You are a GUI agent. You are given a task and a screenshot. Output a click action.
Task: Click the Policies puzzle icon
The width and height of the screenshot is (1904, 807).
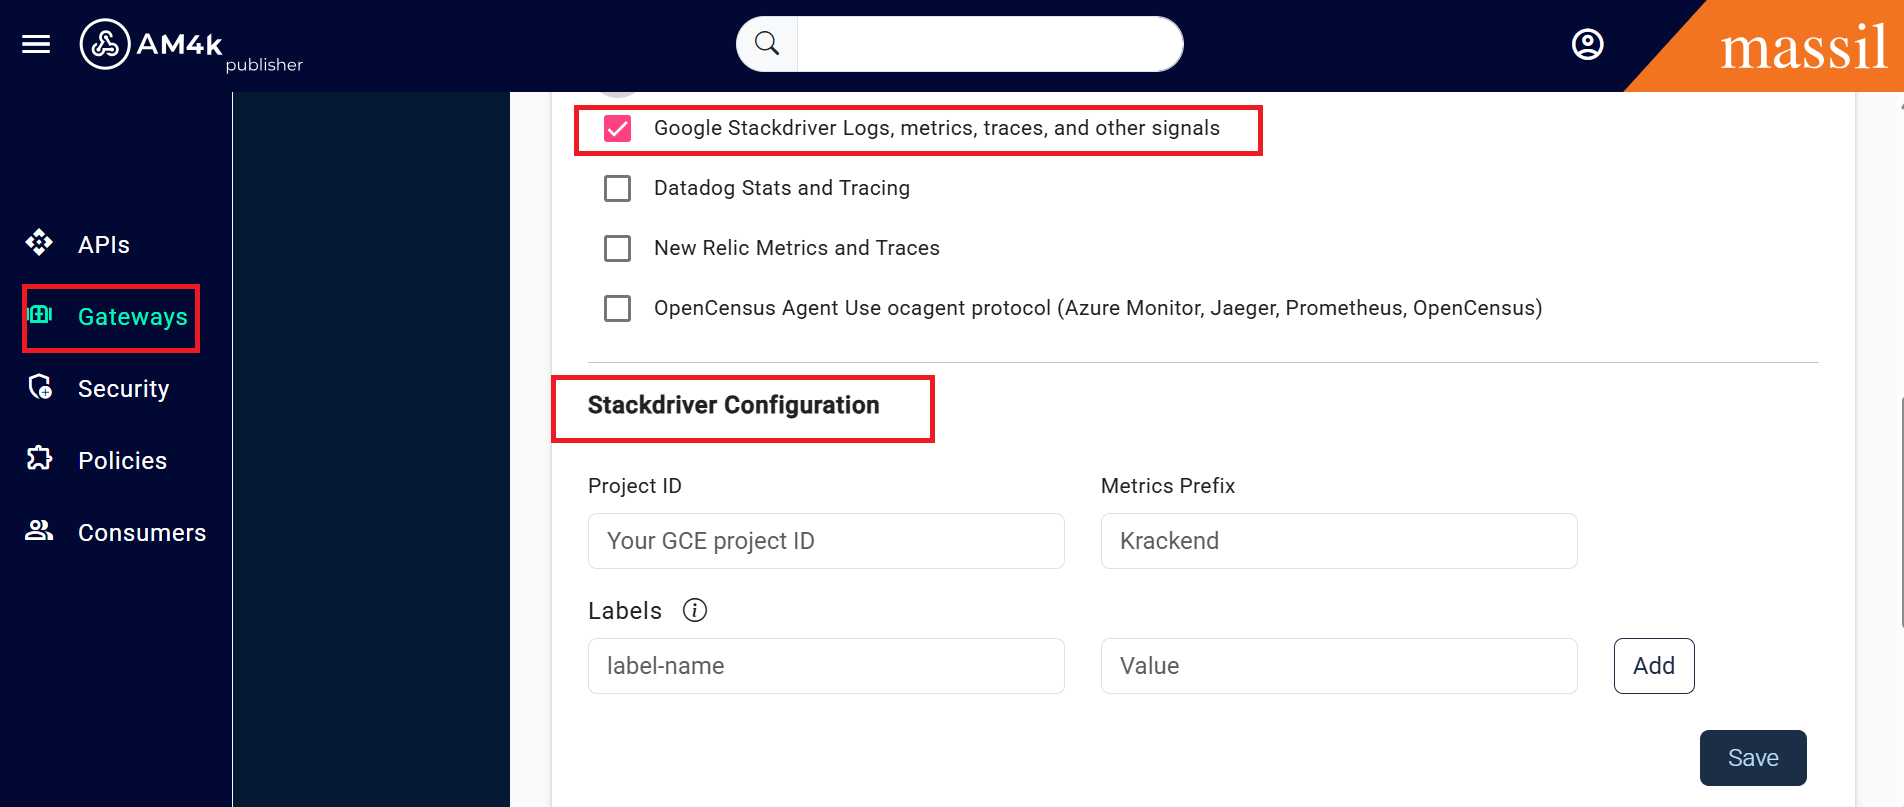(39, 458)
